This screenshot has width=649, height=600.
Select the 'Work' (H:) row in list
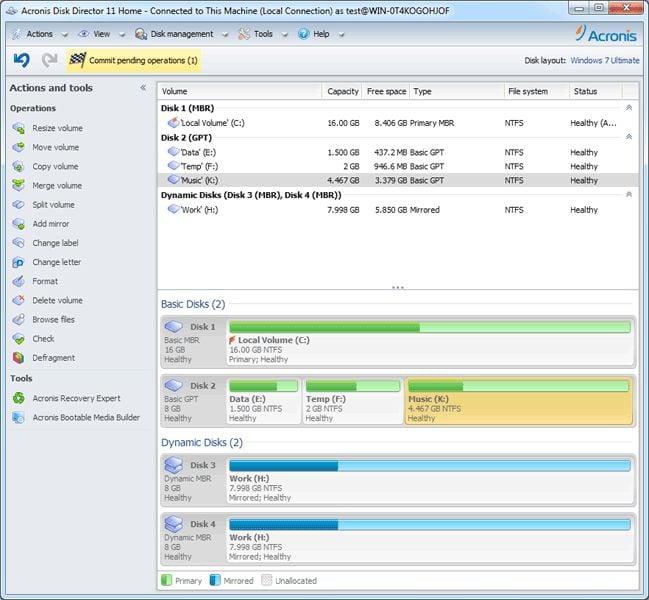(x=398, y=210)
